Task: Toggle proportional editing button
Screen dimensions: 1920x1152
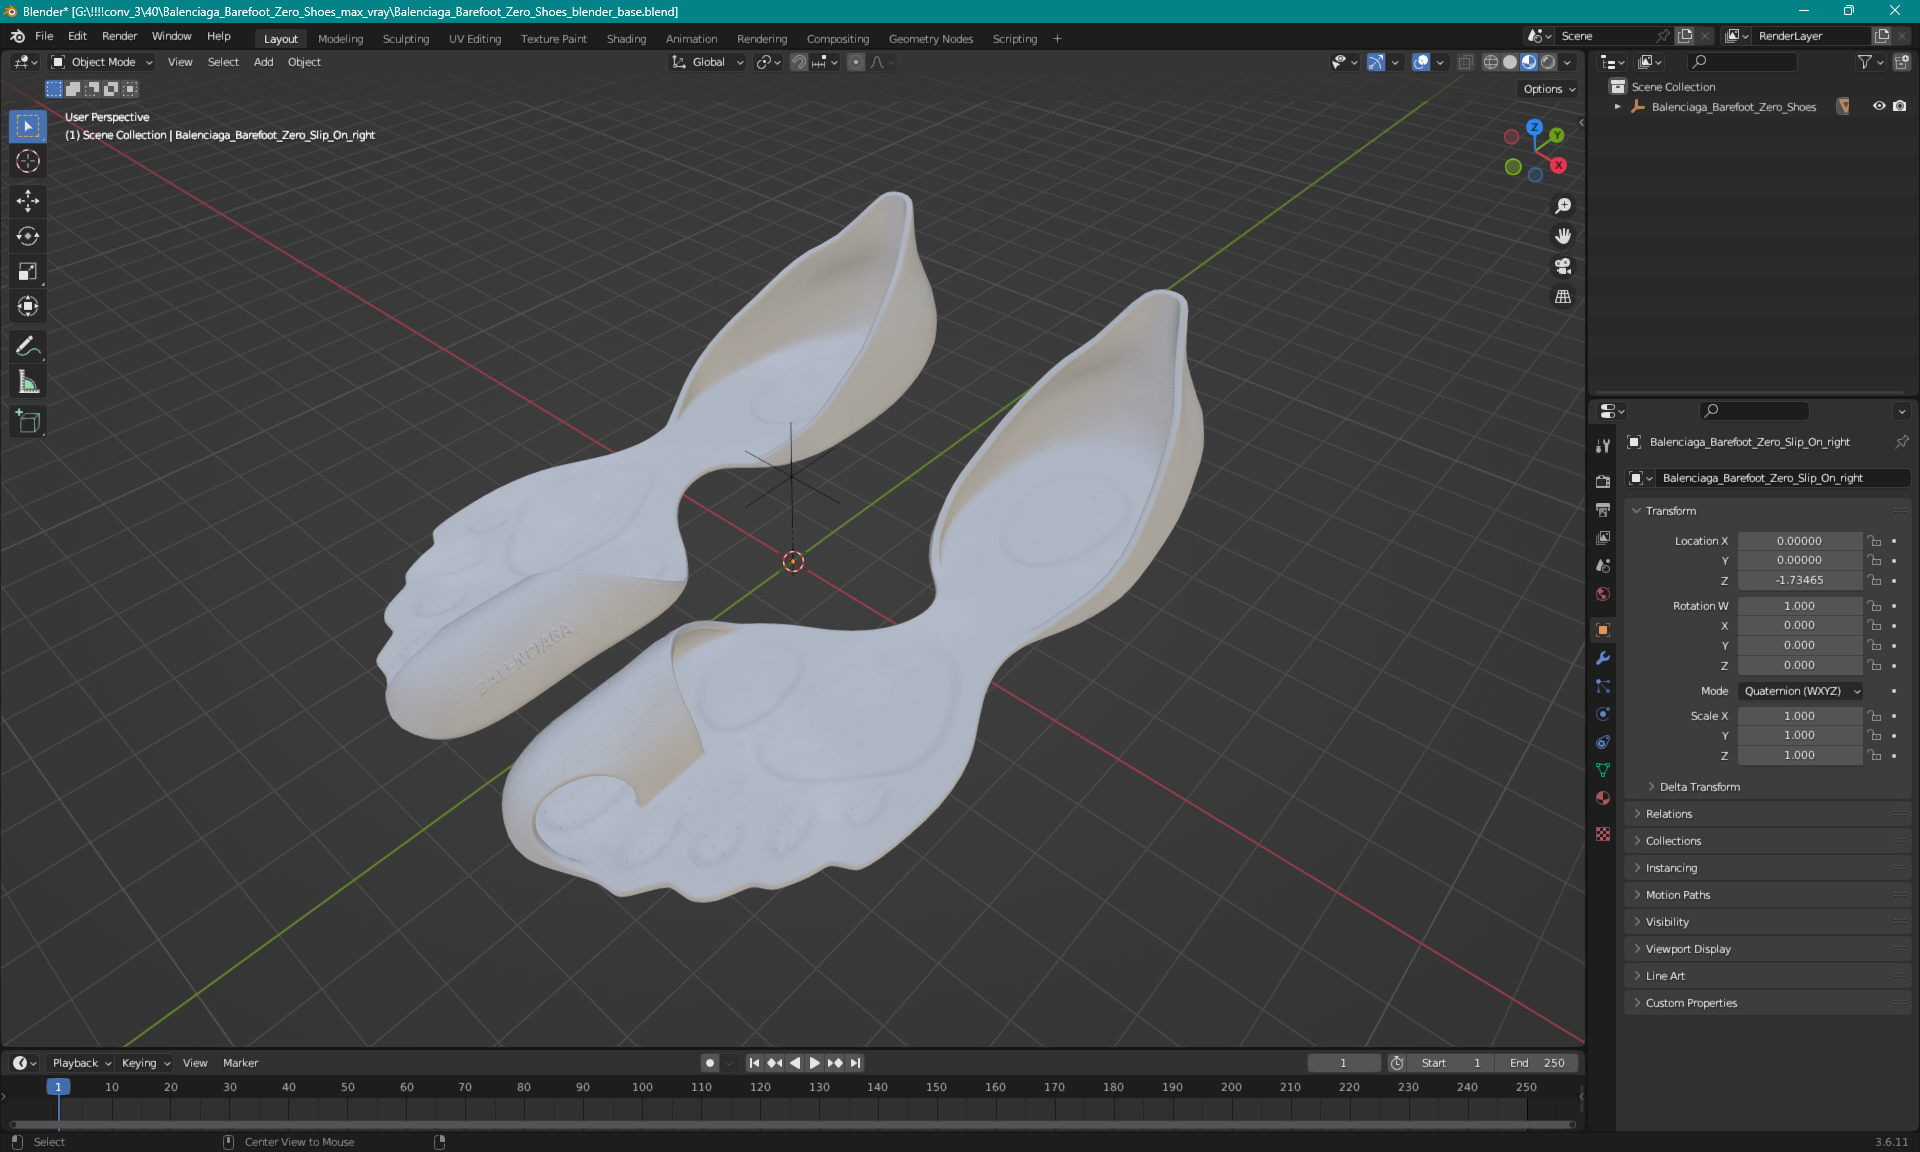Action: pyautogui.click(x=856, y=62)
